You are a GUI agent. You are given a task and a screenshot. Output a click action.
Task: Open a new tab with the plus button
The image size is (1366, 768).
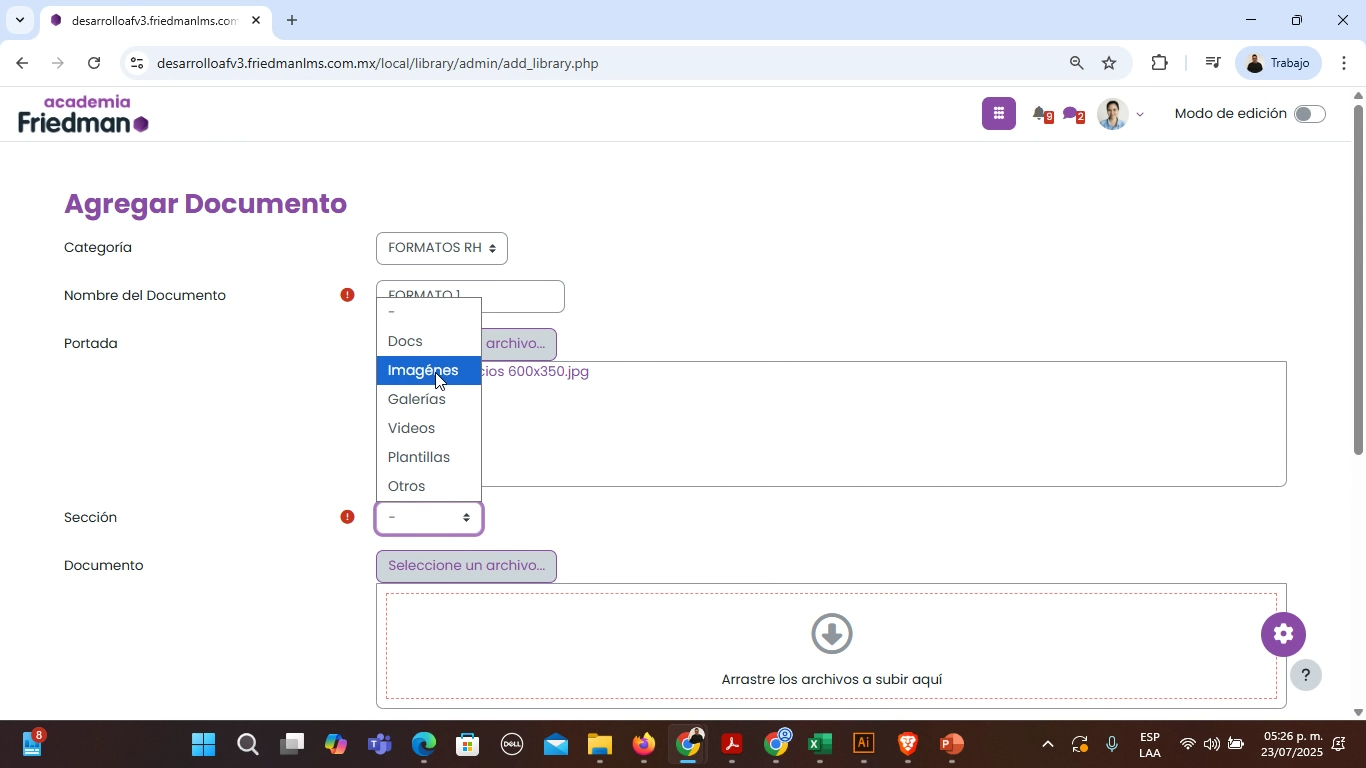[x=291, y=20]
